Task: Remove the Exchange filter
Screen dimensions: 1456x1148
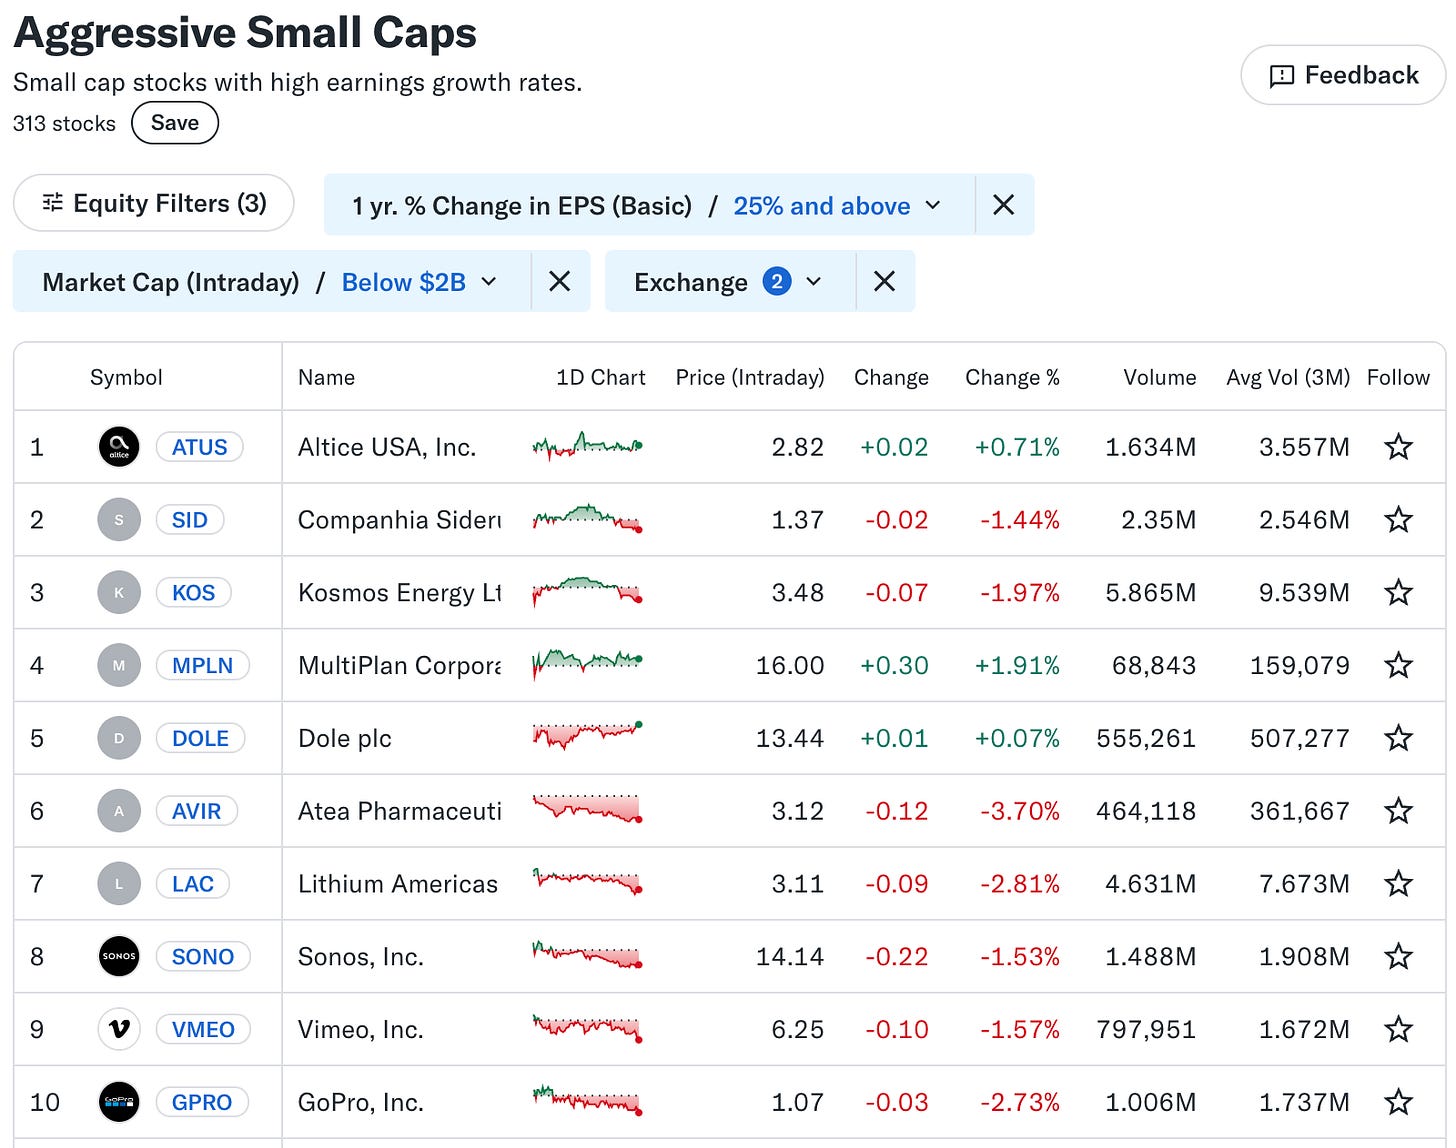Action: 885,282
